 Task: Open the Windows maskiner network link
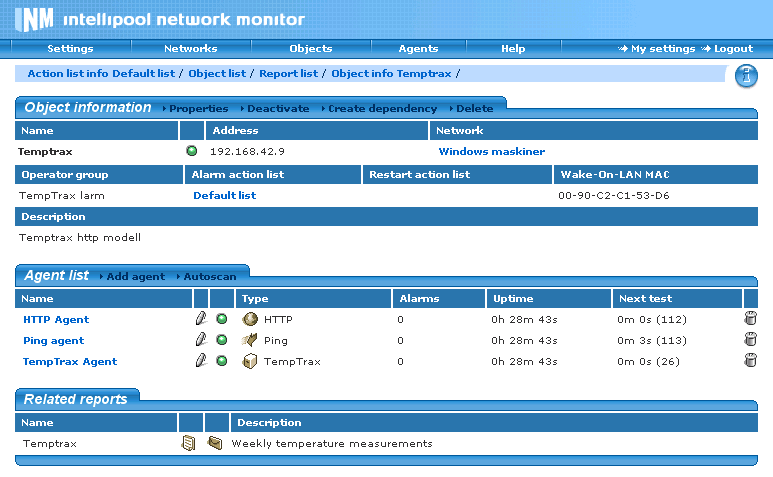pyautogui.click(x=491, y=151)
